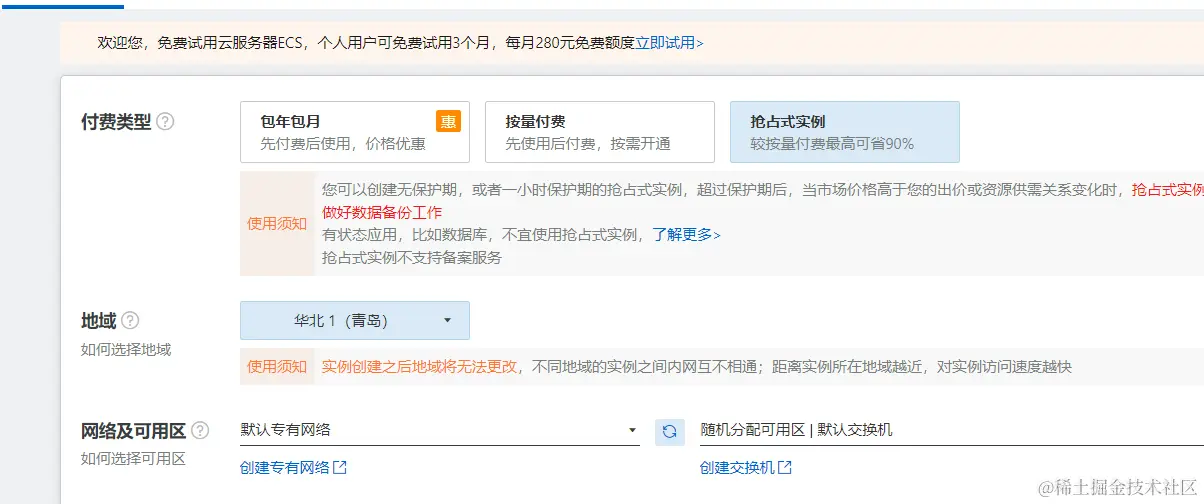Click the 使用须知 label beside billing notes

click(x=277, y=223)
